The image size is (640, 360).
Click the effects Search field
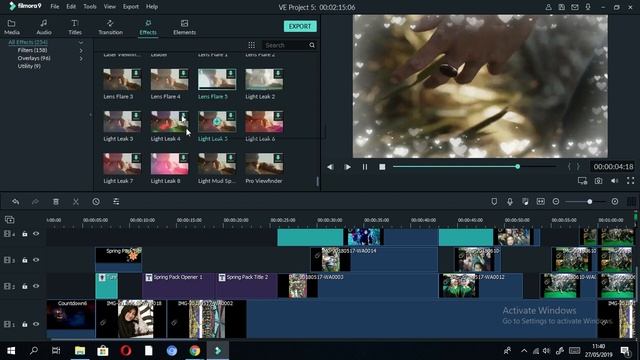pos(286,45)
